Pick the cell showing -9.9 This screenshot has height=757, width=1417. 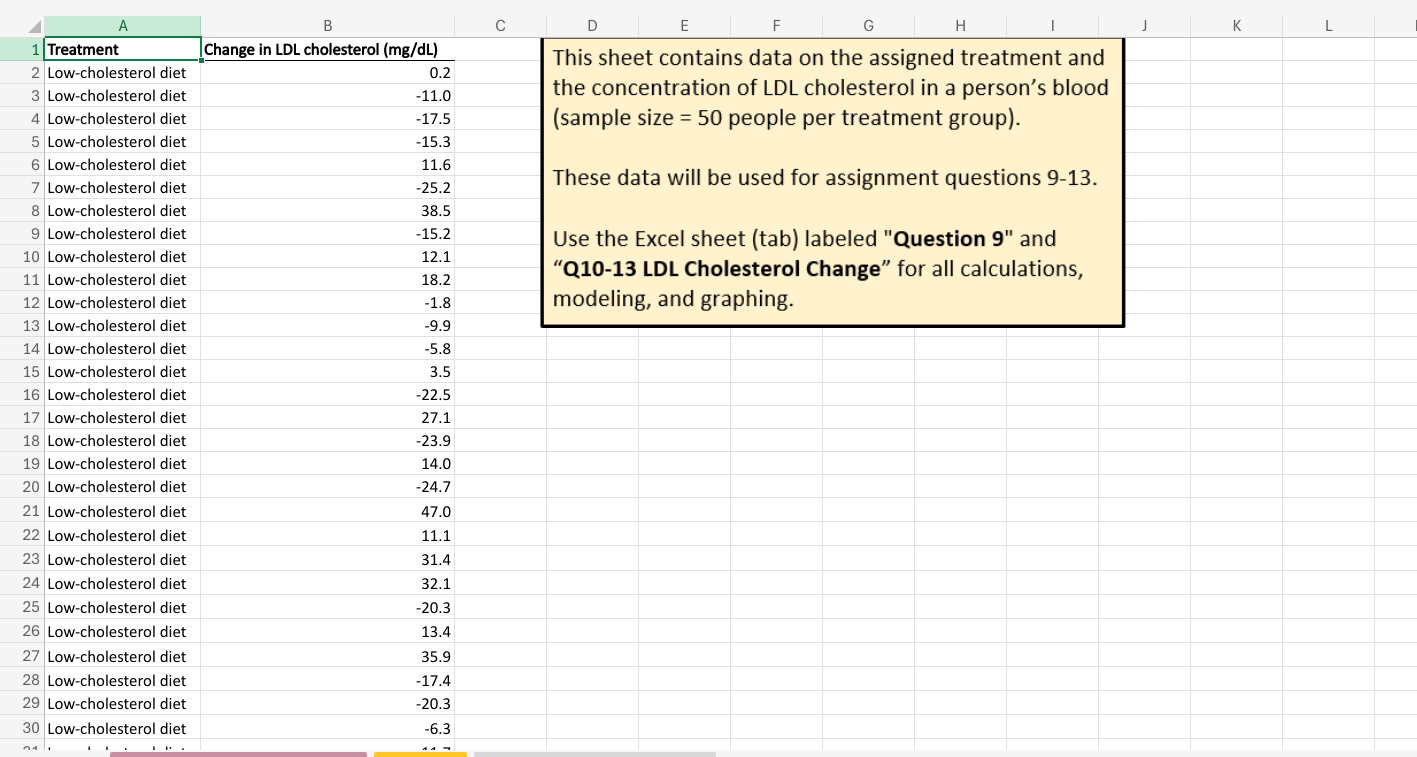[327, 326]
